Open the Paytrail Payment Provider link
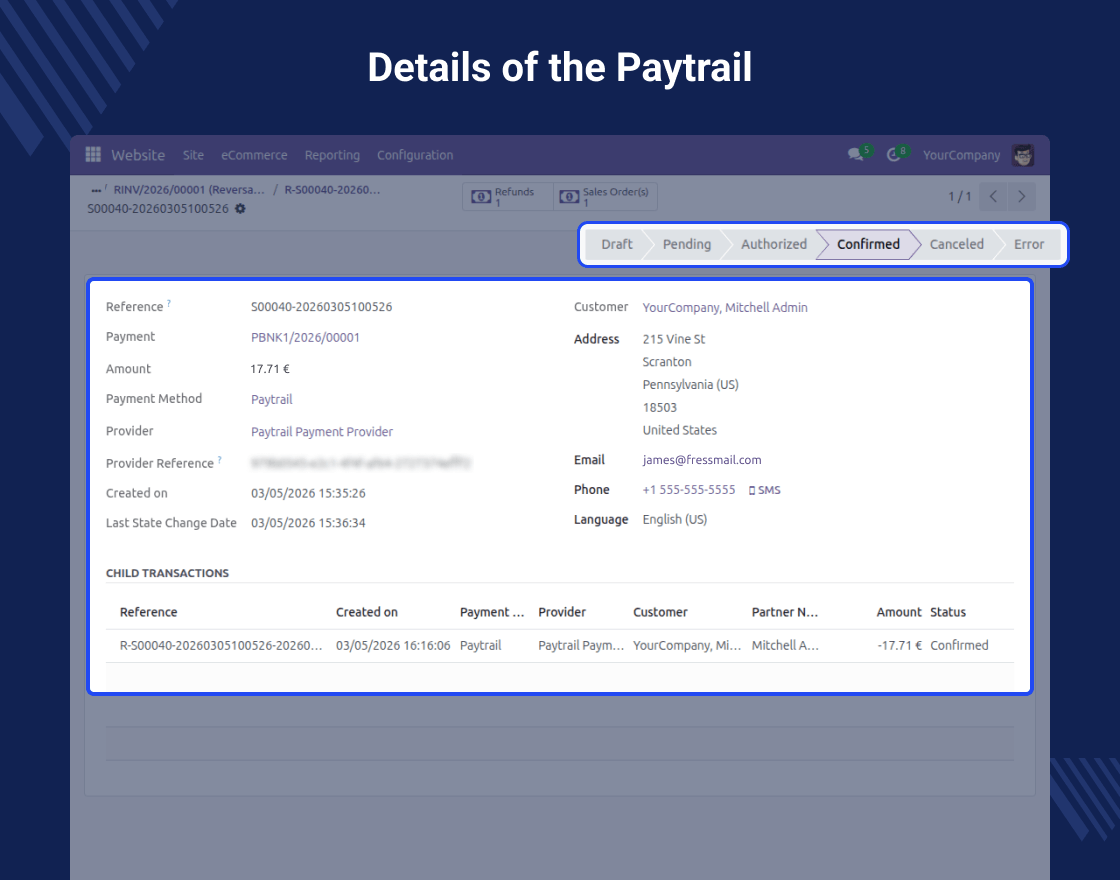Image resolution: width=1120 pixels, height=880 pixels. [321, 431]
